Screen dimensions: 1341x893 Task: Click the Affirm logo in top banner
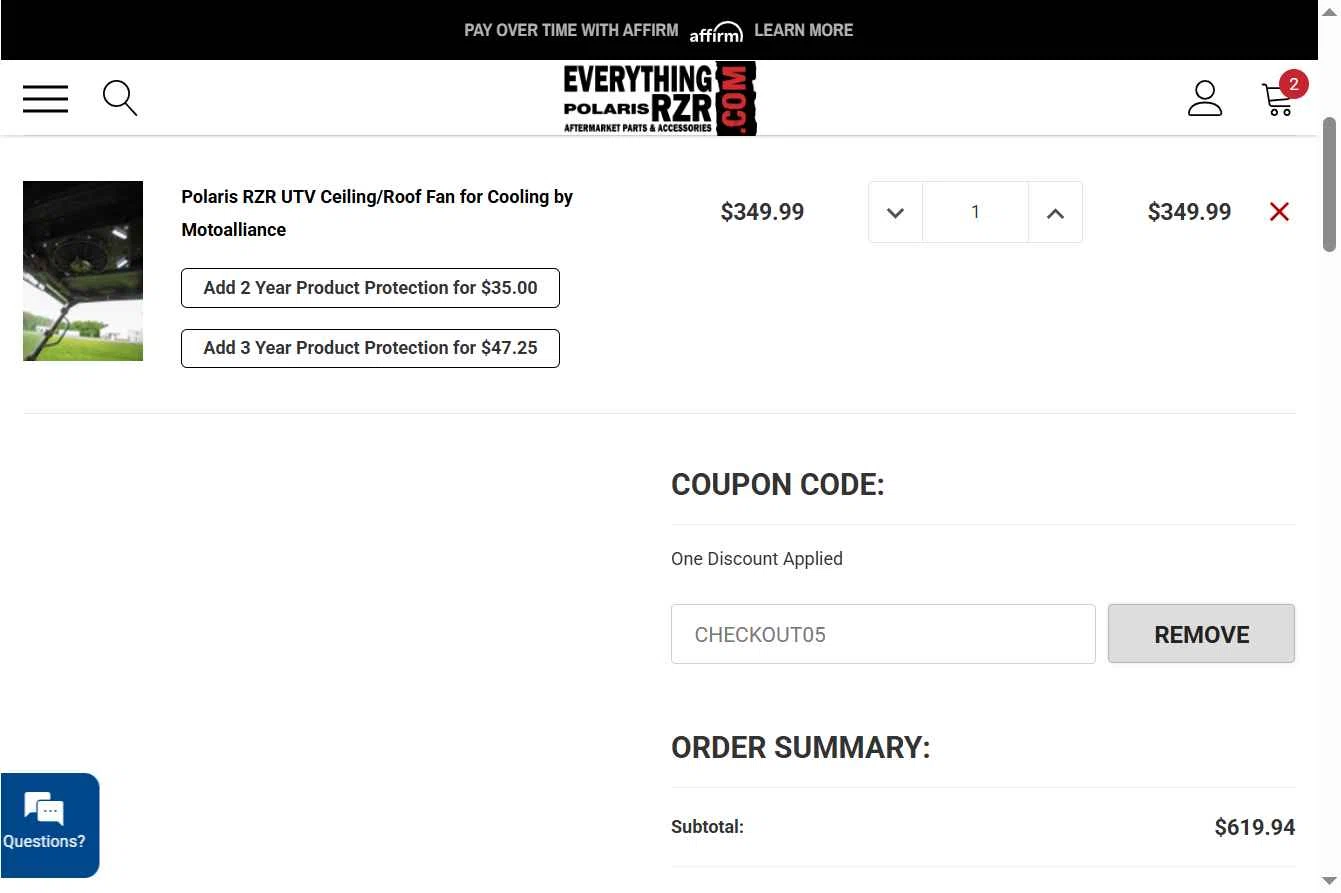coord(716,32)
